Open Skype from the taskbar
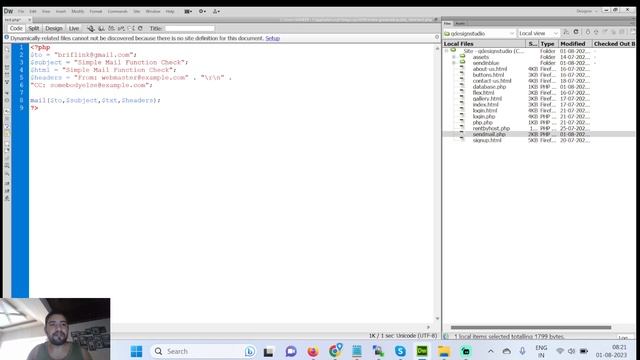640x360 pixels. pos(400,351)
